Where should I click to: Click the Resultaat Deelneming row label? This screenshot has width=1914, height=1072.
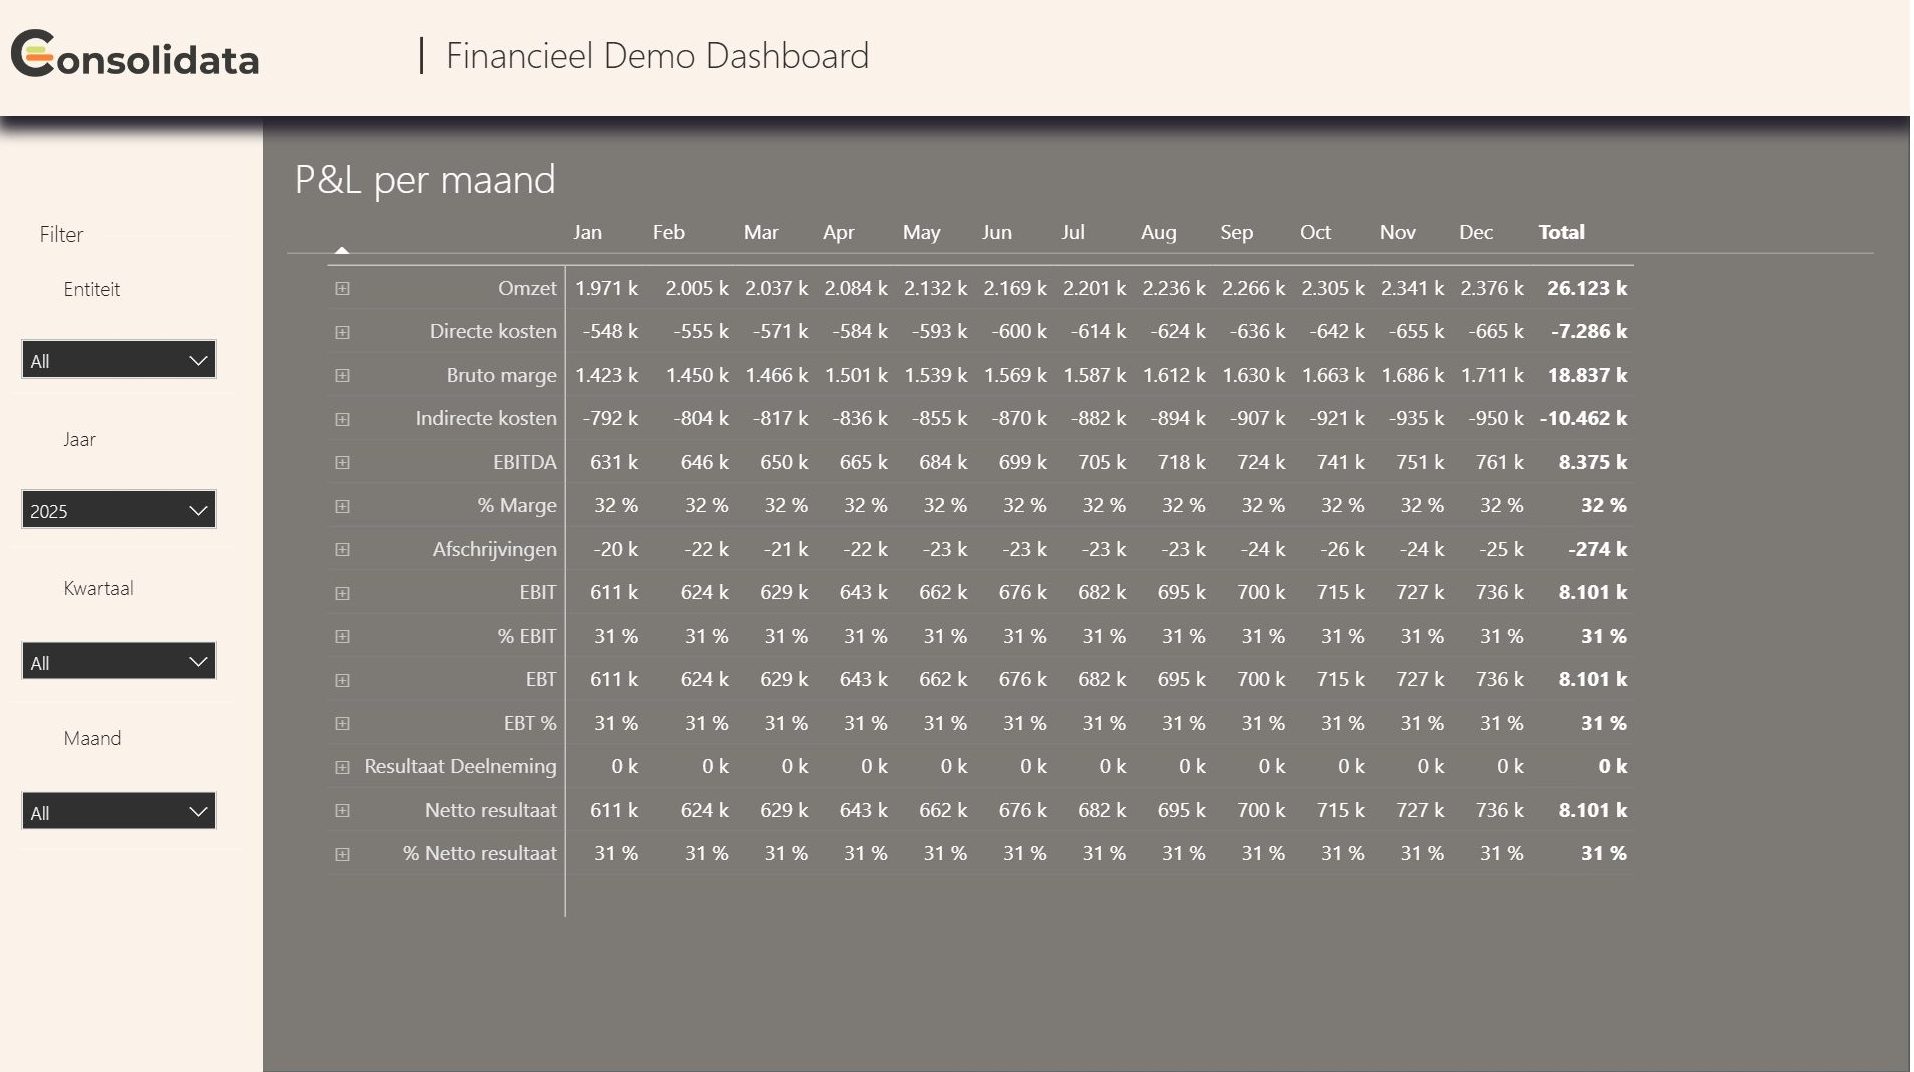(x=460, y=767)
